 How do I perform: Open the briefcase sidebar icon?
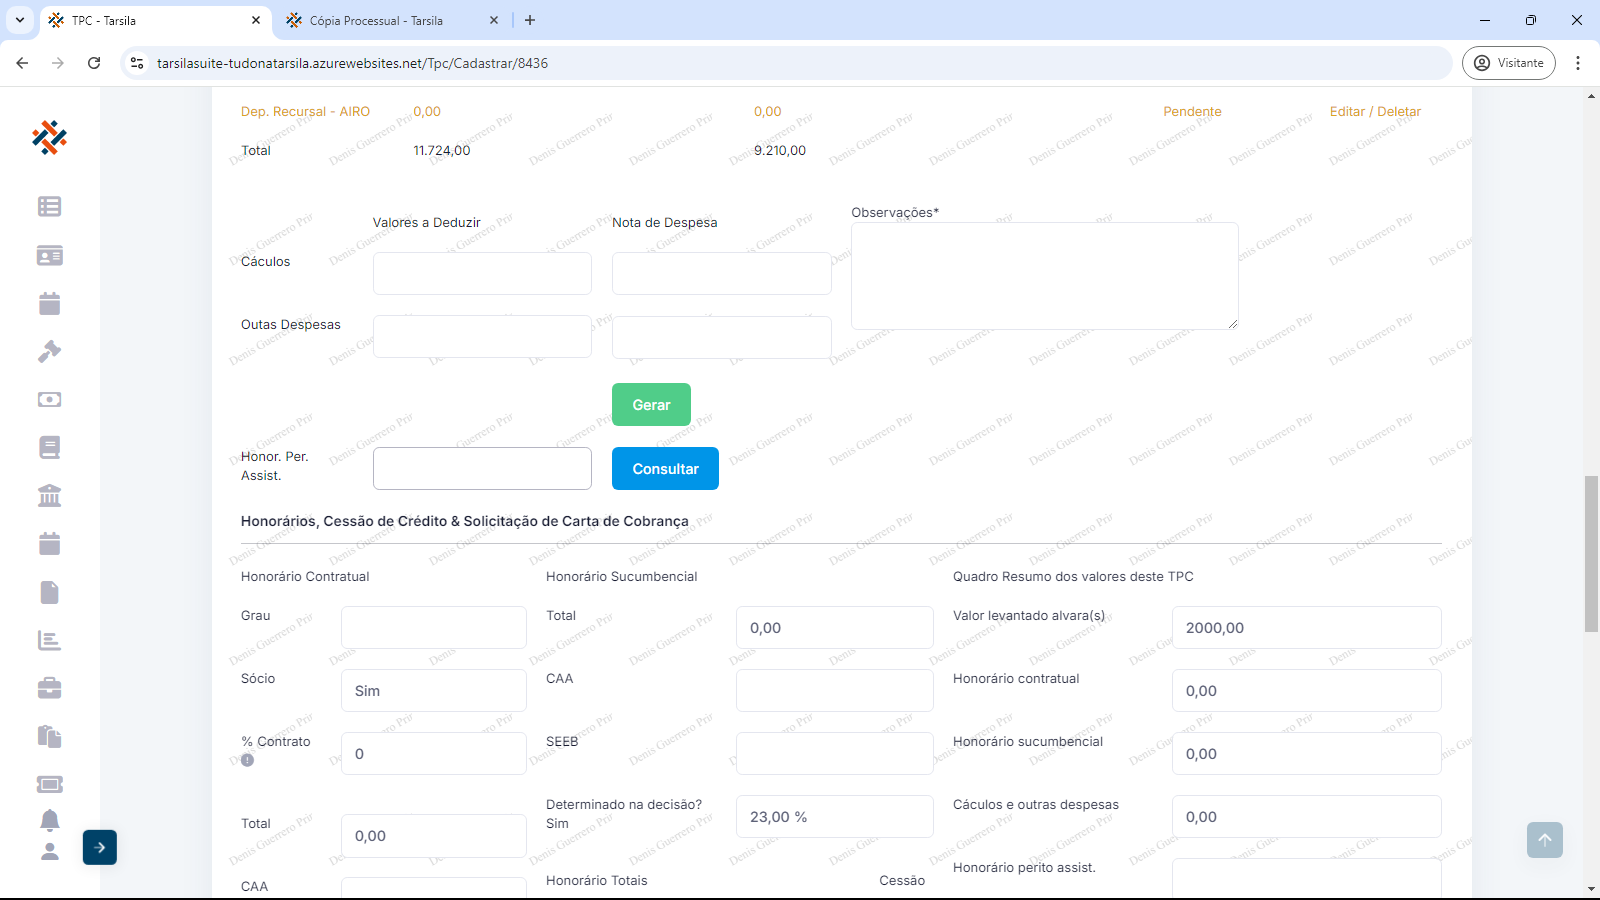point(49,688)
